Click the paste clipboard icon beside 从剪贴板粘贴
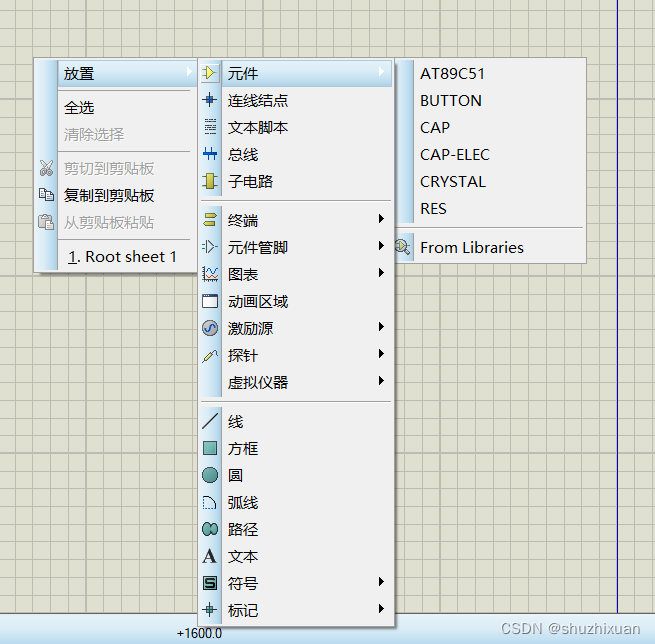 (x=46, y=222)
